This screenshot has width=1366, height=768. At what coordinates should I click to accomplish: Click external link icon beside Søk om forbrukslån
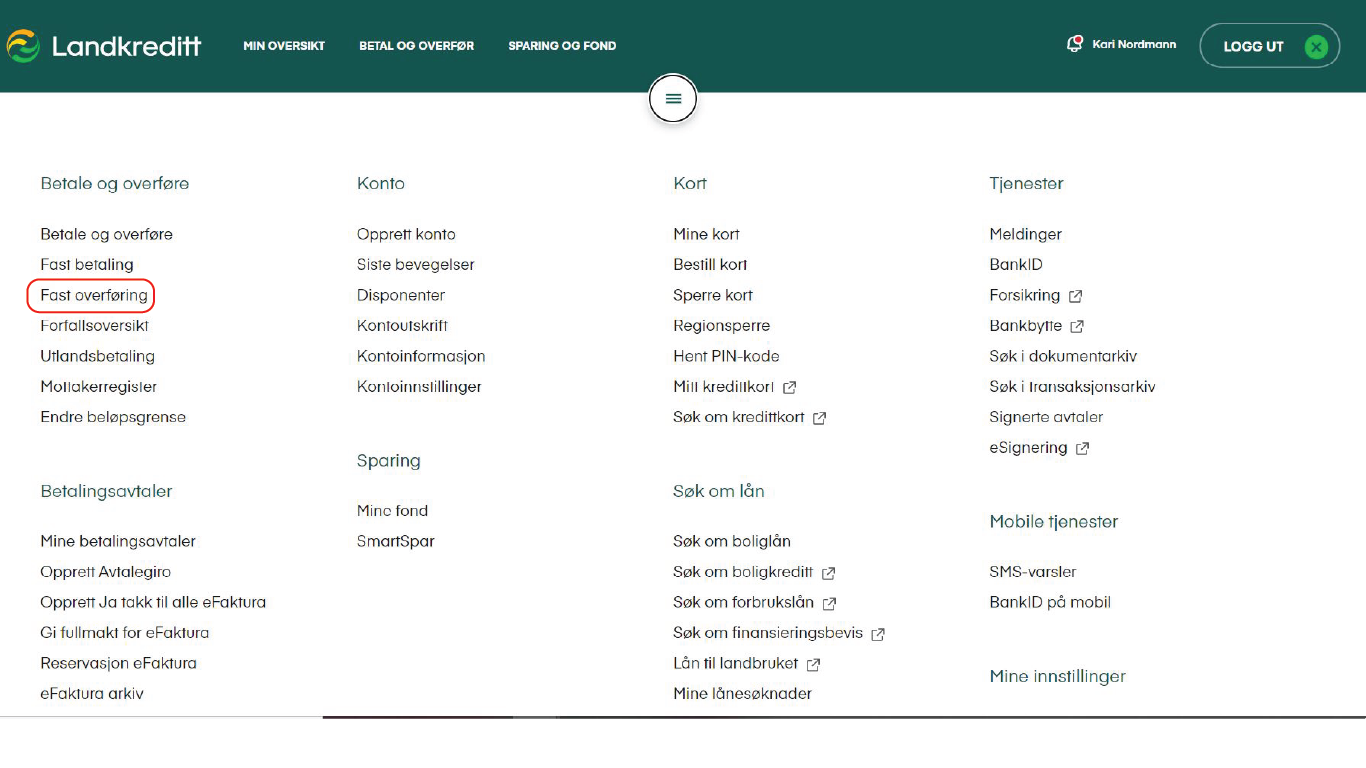829,603
